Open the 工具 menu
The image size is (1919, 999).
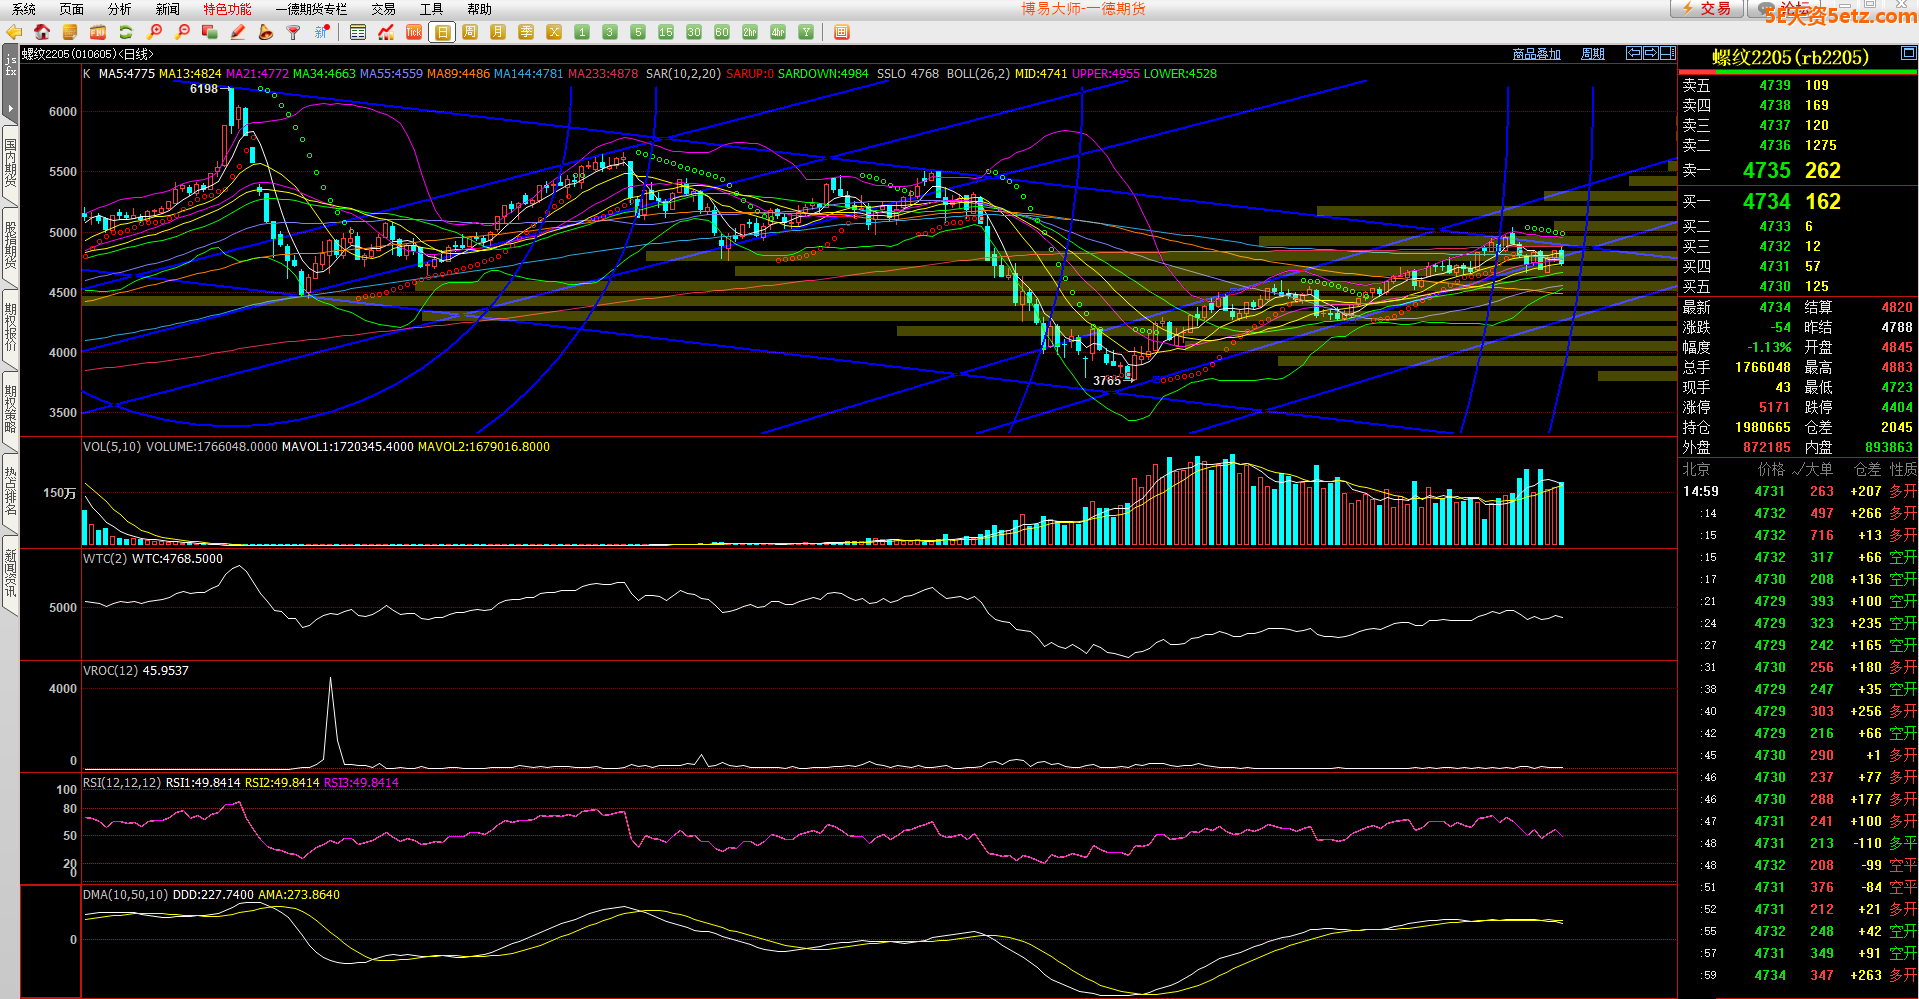tap(431, 9)
